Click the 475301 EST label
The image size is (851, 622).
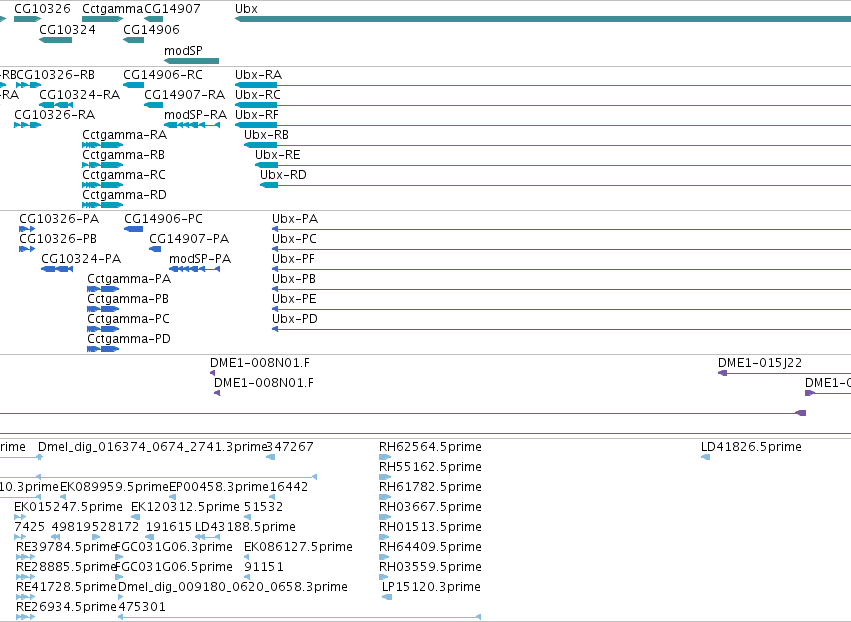(142, 607)
